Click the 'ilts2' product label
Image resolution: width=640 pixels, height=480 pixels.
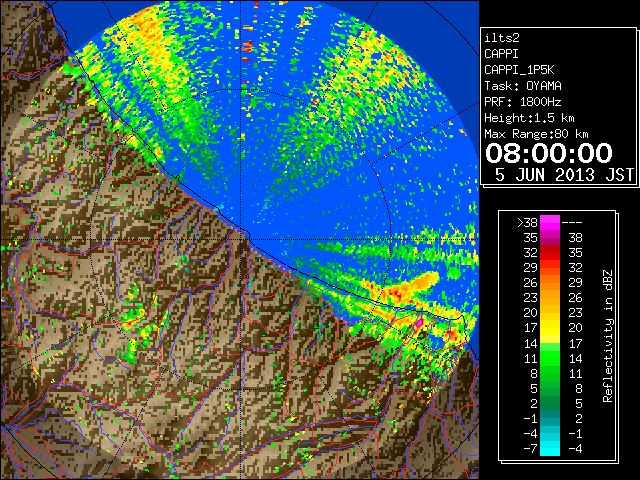pyautogui.click(x=502, y=38)
